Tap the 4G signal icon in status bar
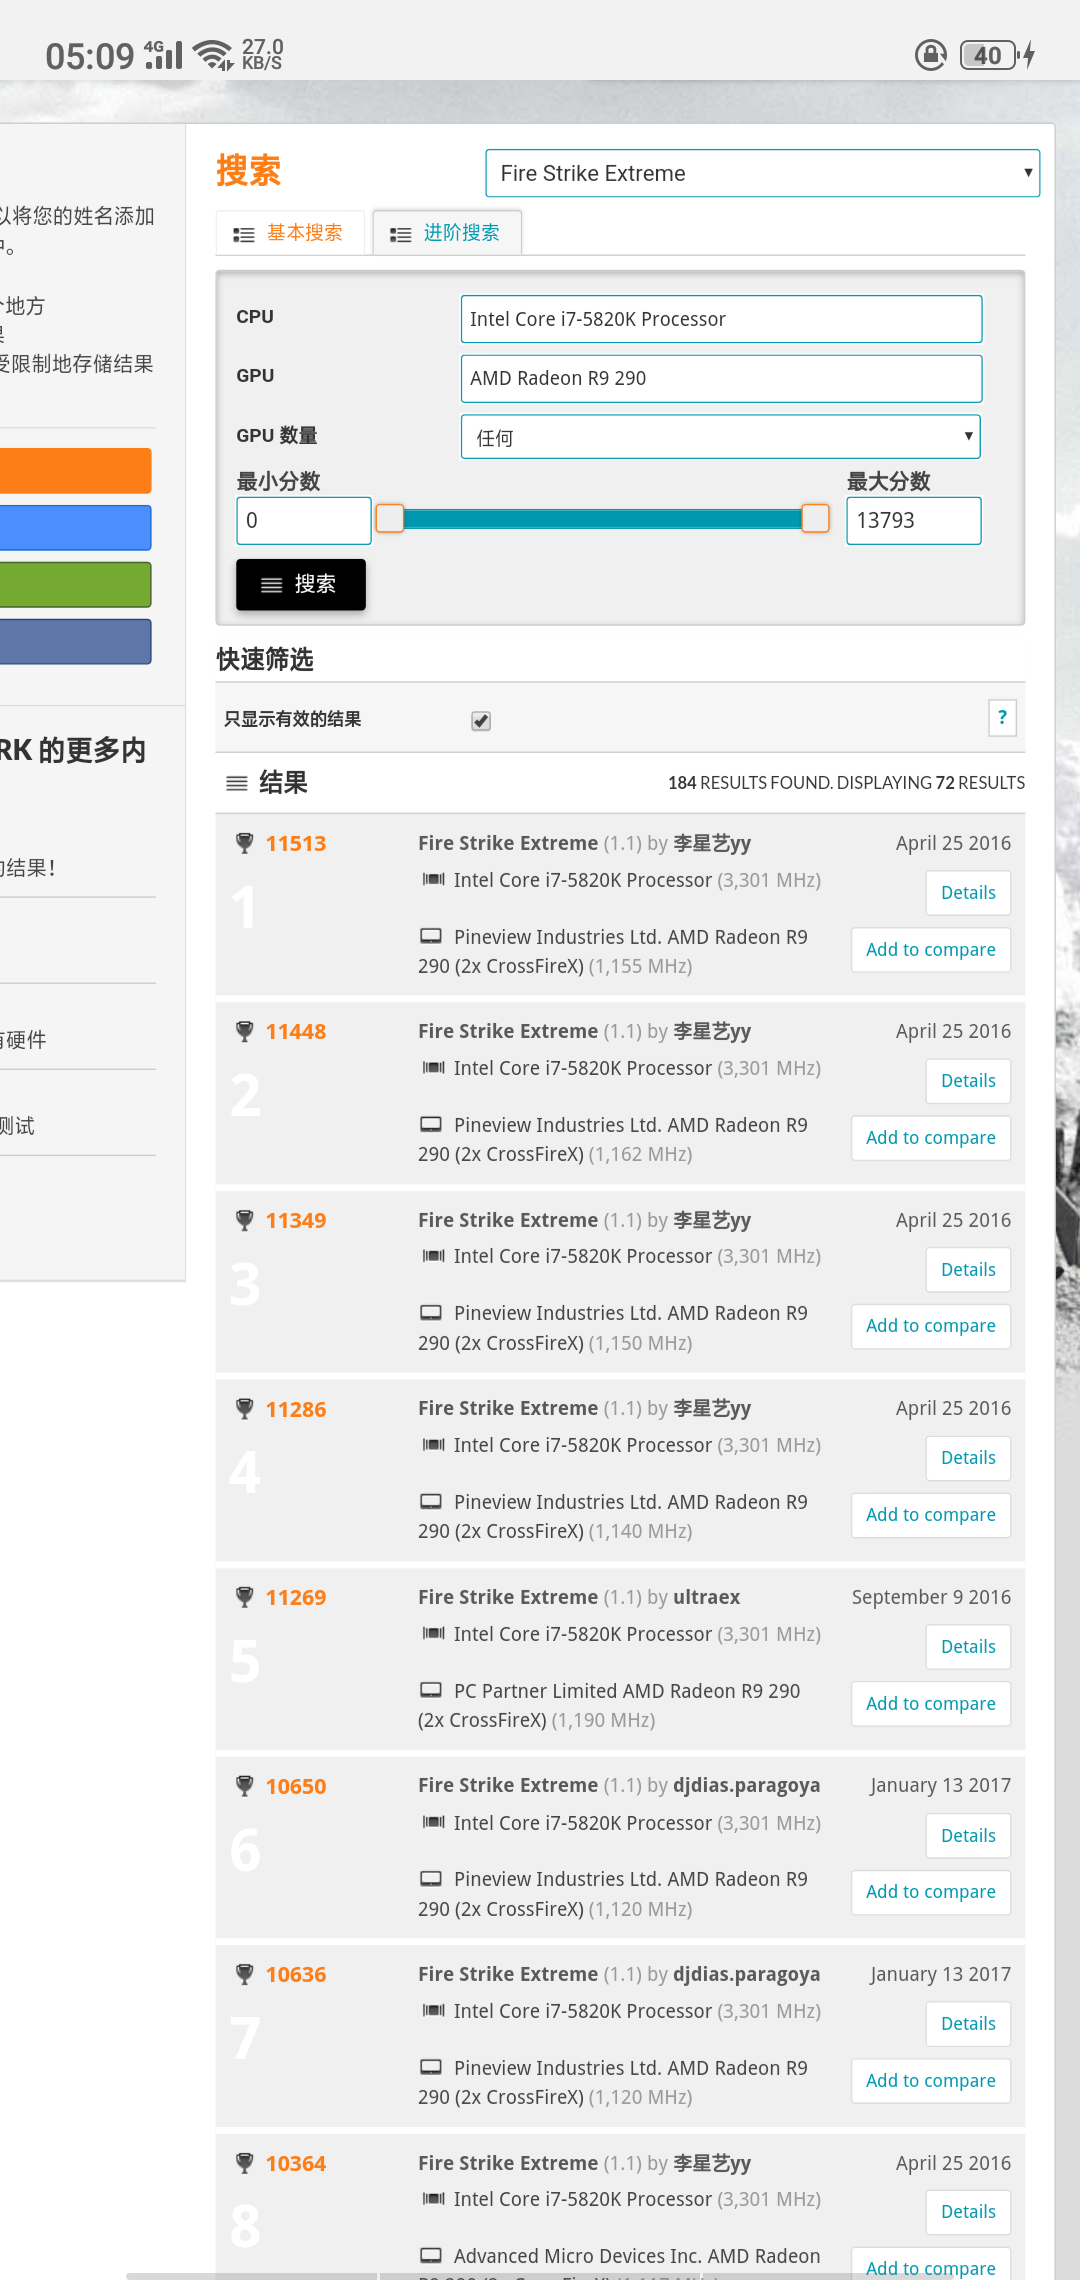 164,55
